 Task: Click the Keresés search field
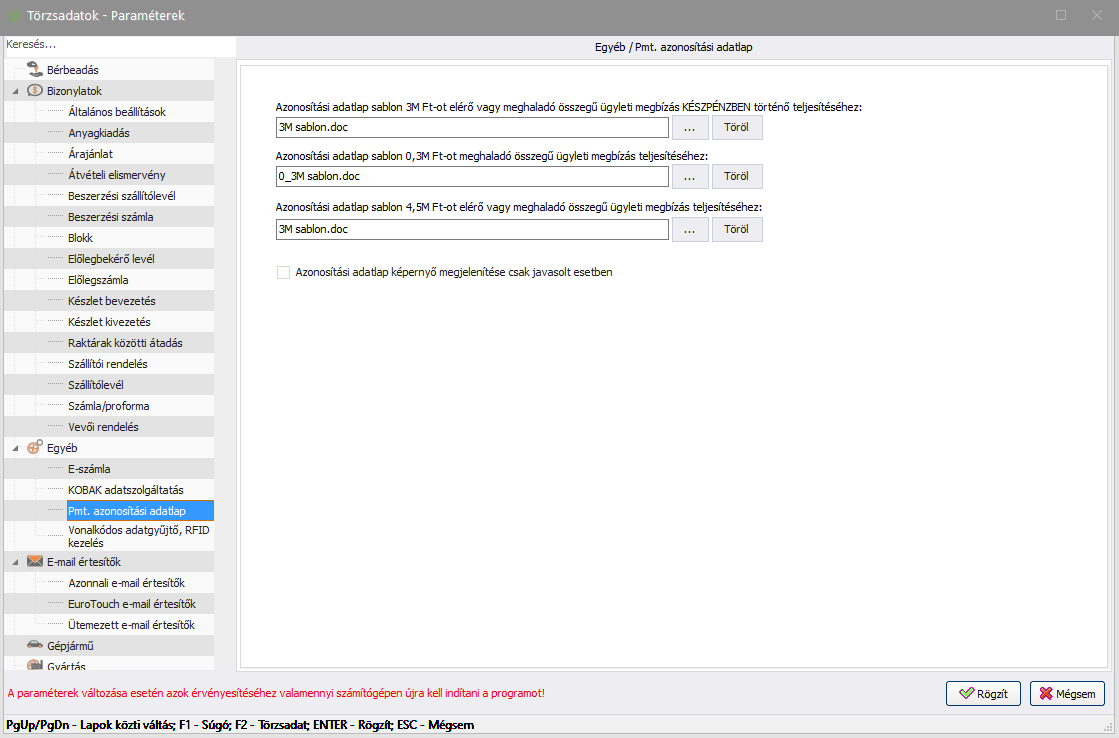click(118, 45)
